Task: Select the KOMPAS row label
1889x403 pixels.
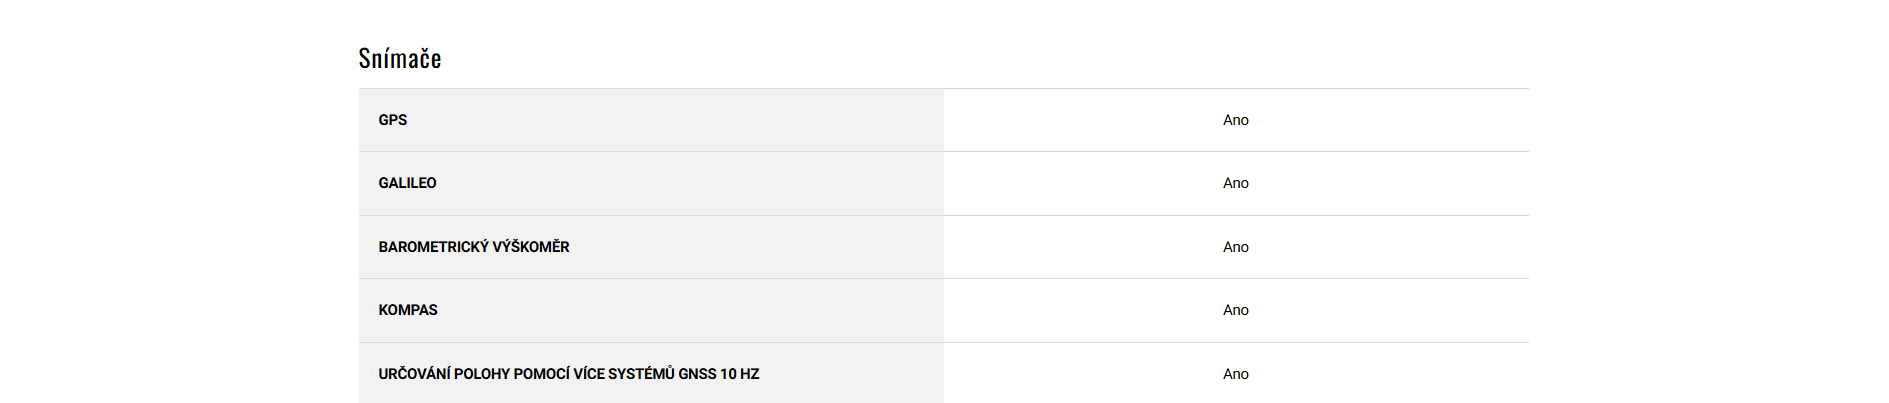Action: 408,310
